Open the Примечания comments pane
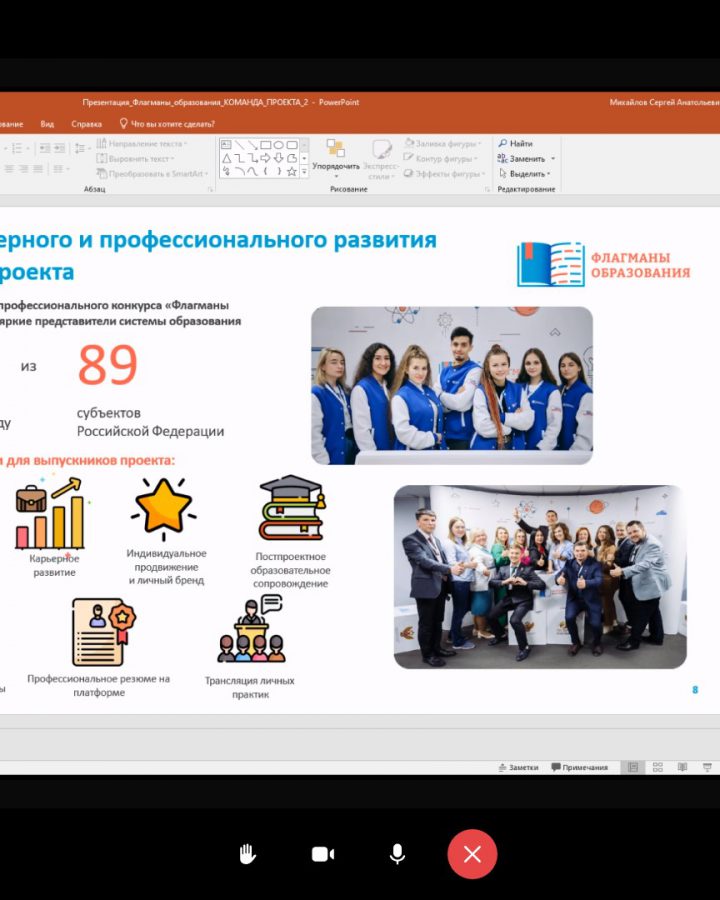The width and height of the screenshot is (720, 900). 579,767
